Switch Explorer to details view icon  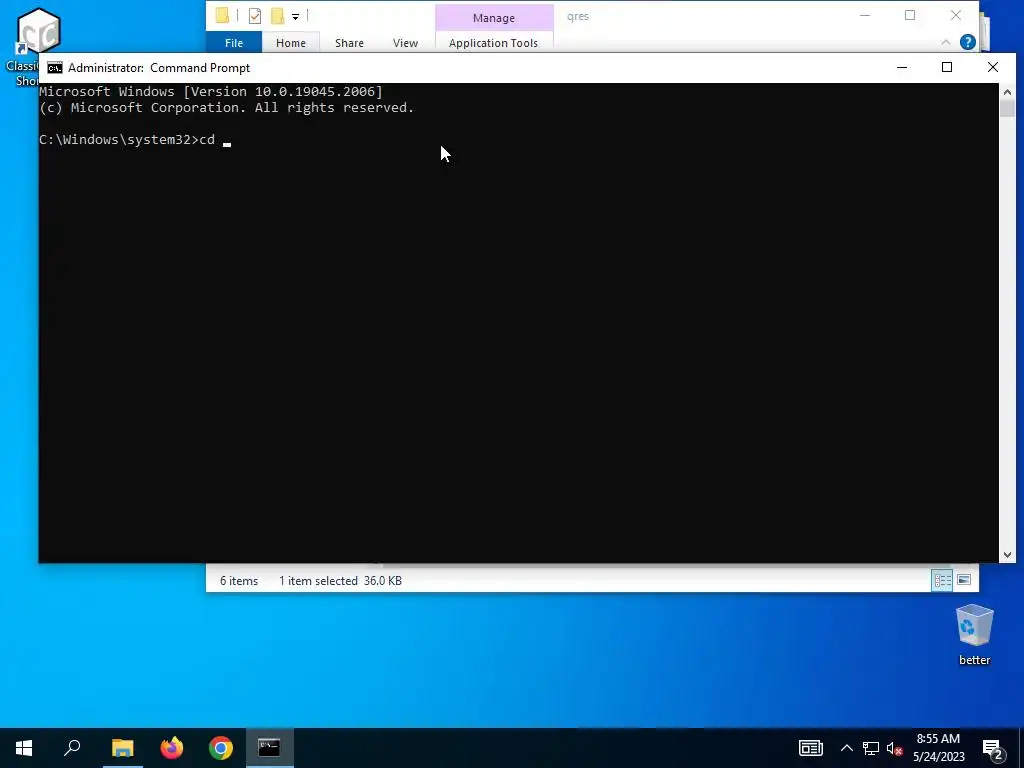[942, 580]
